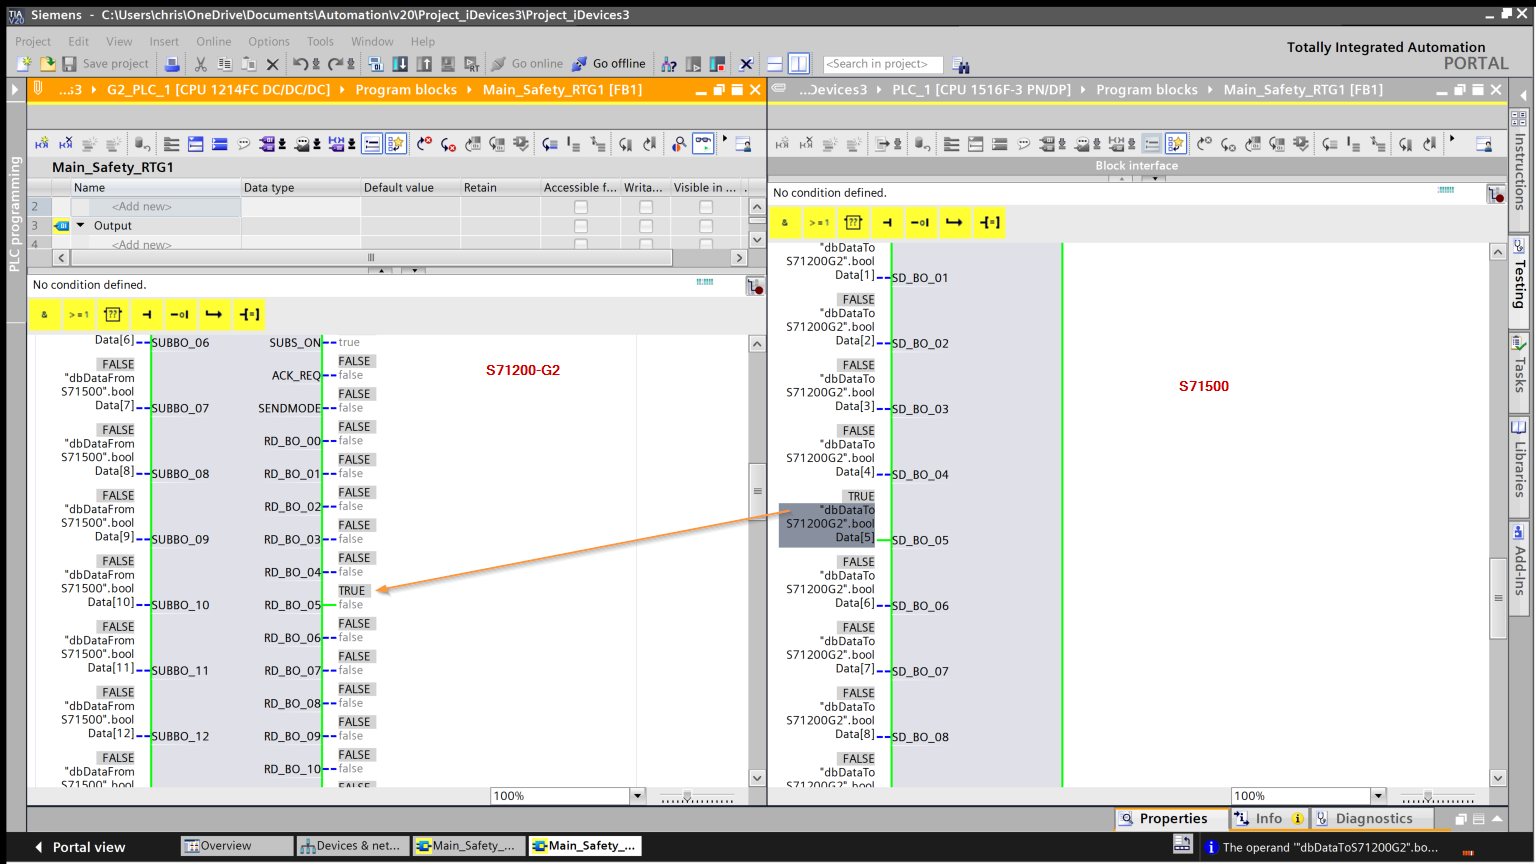
Task: Click the Search in project field
Action: tap(882, 64)
